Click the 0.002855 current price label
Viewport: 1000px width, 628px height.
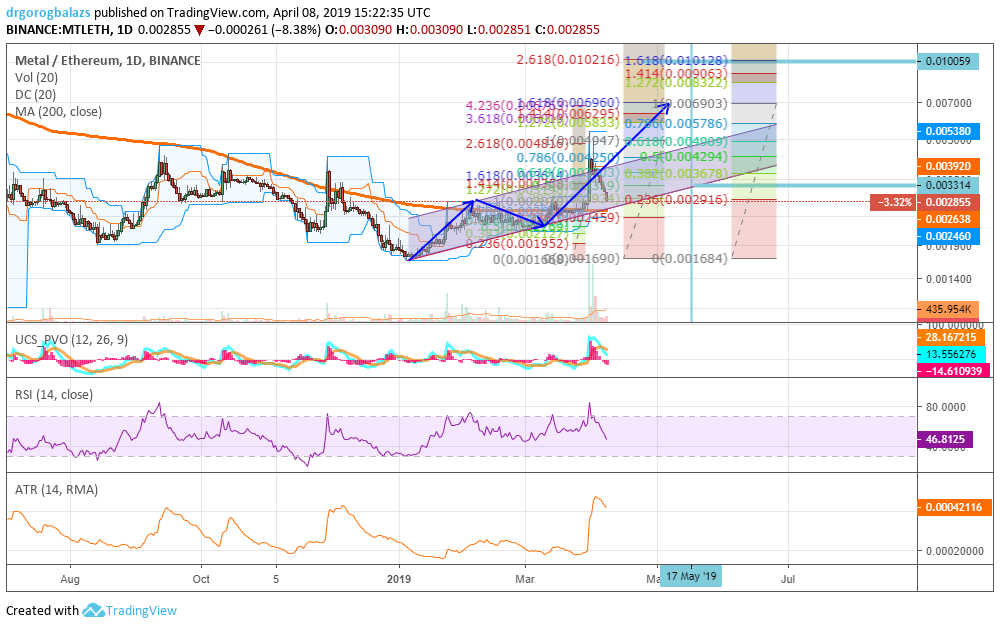tap(948, 202)
